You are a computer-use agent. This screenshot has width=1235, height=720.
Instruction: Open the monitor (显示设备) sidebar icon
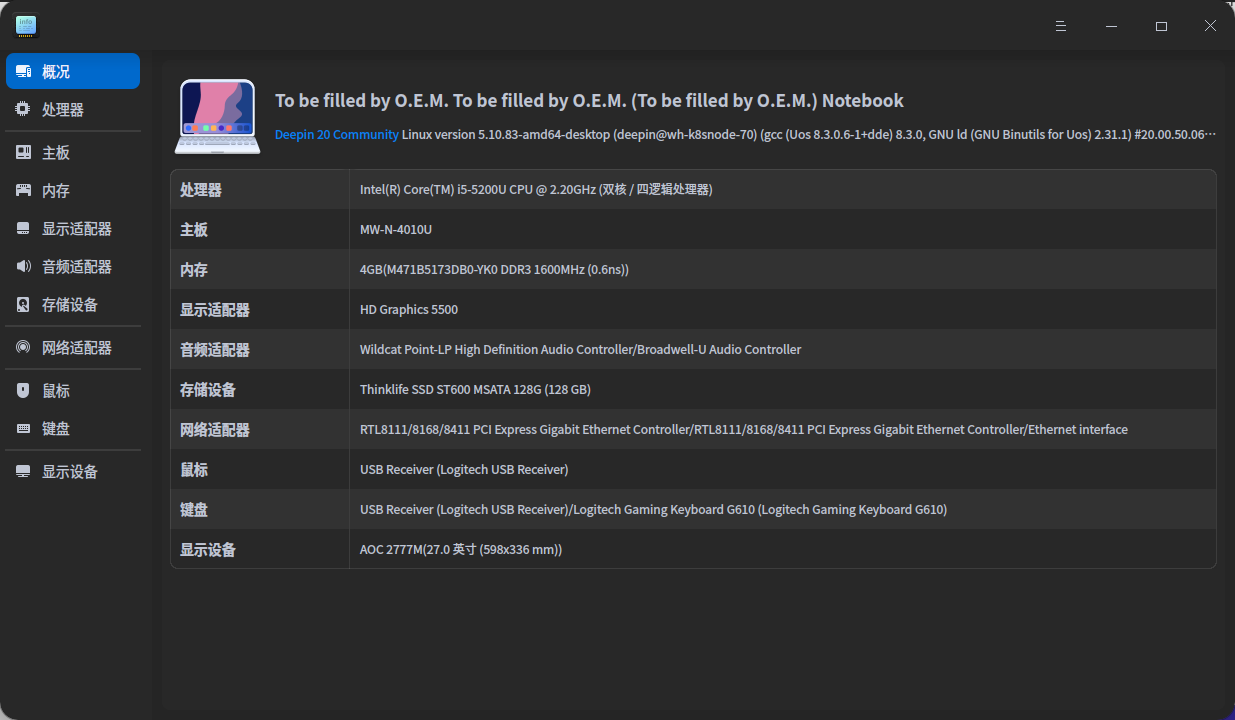click(23, 472)
